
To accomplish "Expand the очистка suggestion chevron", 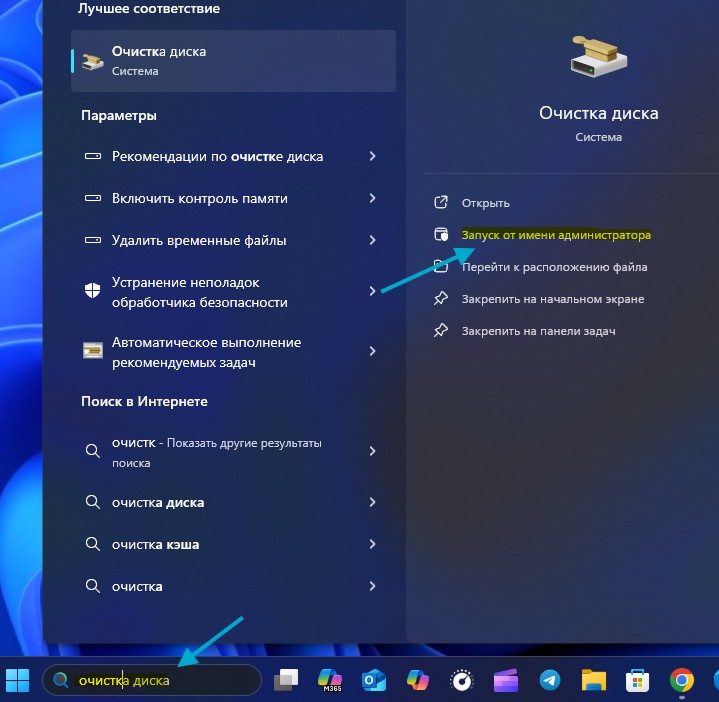I will tap(372, 586).
